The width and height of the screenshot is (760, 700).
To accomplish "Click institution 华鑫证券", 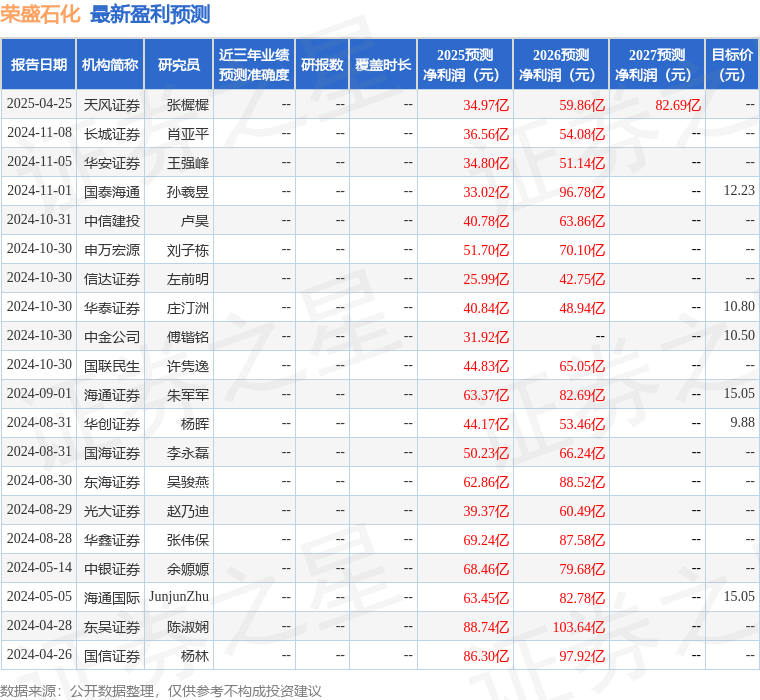I will point(112,540).
